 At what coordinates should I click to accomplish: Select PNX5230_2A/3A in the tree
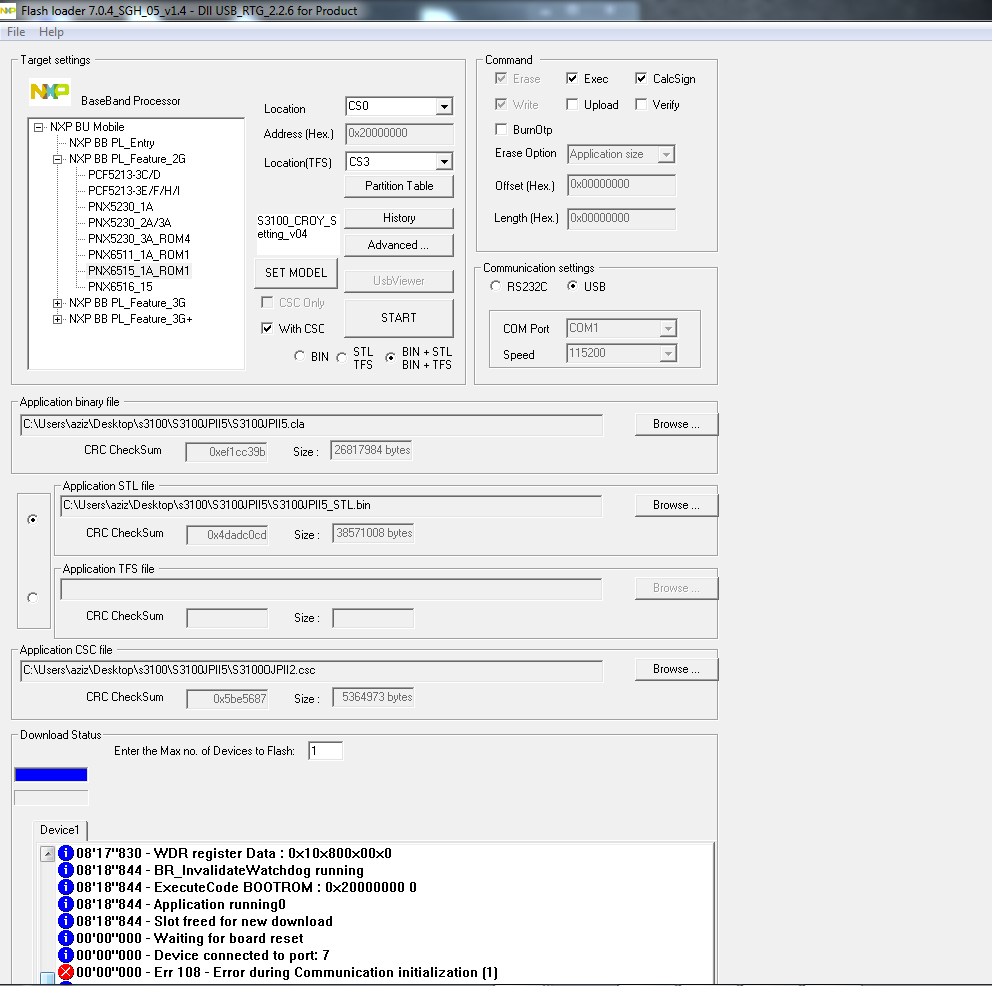pyautogui.click(x=130, y=223)
